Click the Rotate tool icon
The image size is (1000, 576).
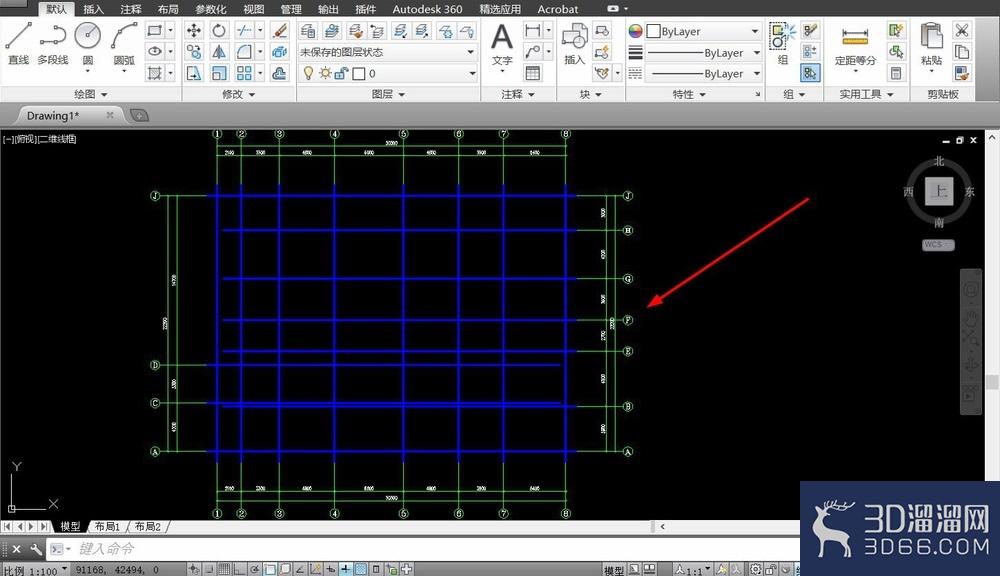[x=219, y=30]
